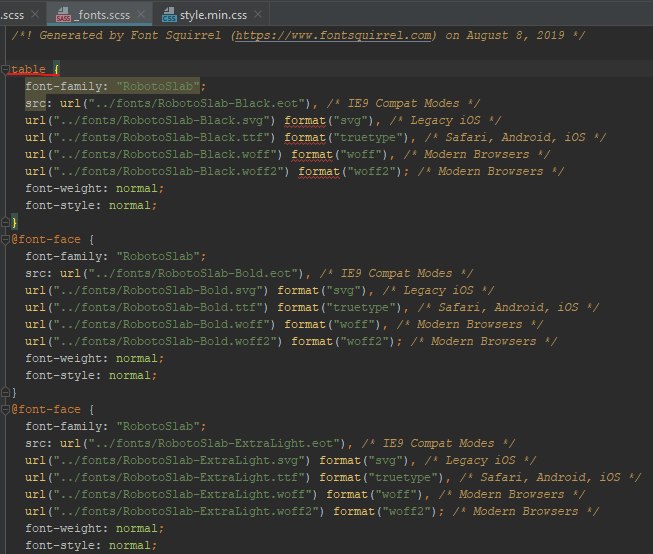Click fold end marker below first block
The image size is (653, 554).
[5, 222]
